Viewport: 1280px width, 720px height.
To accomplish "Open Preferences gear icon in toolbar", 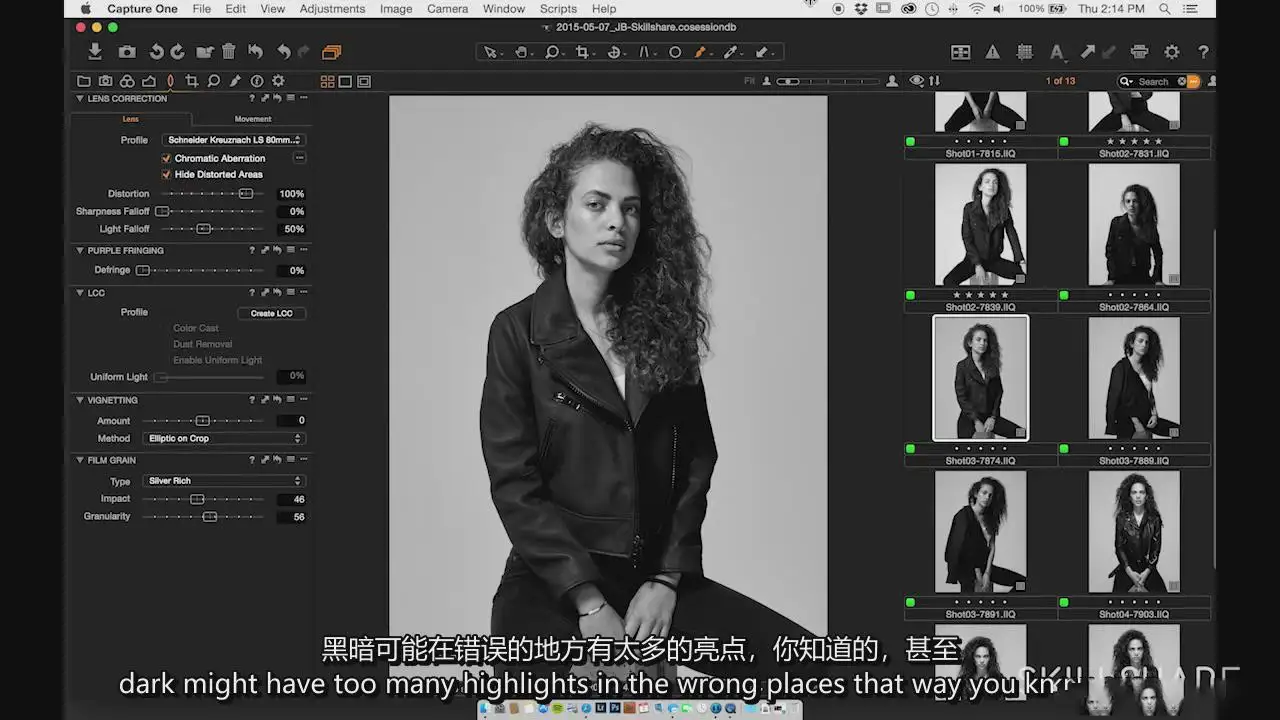I will [x=1171, y=52].
